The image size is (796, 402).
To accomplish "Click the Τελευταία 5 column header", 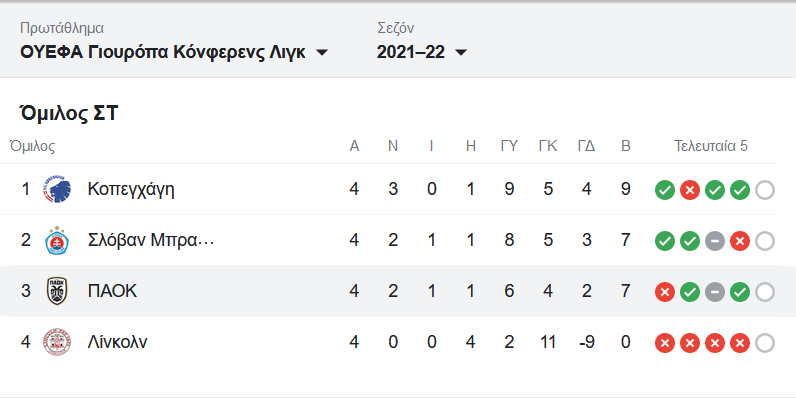I will point(711,146).
